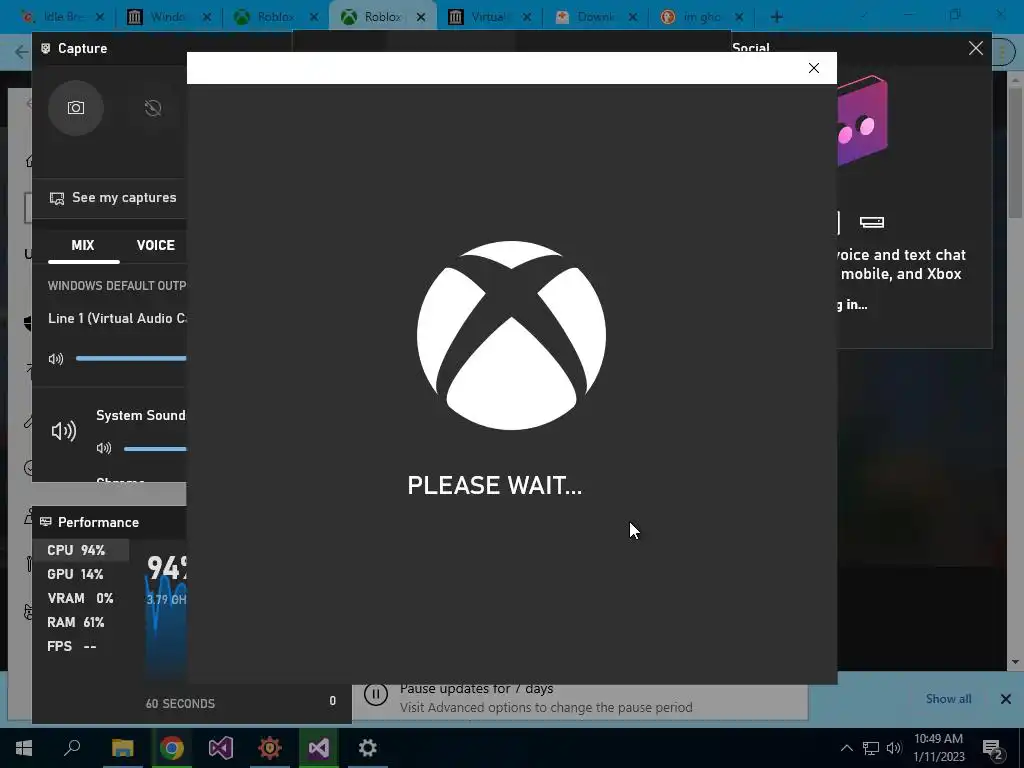This screenshot has height=768, width=1024.
Task: Adjust the System Sounds volume slider
Action: [155, 449]
